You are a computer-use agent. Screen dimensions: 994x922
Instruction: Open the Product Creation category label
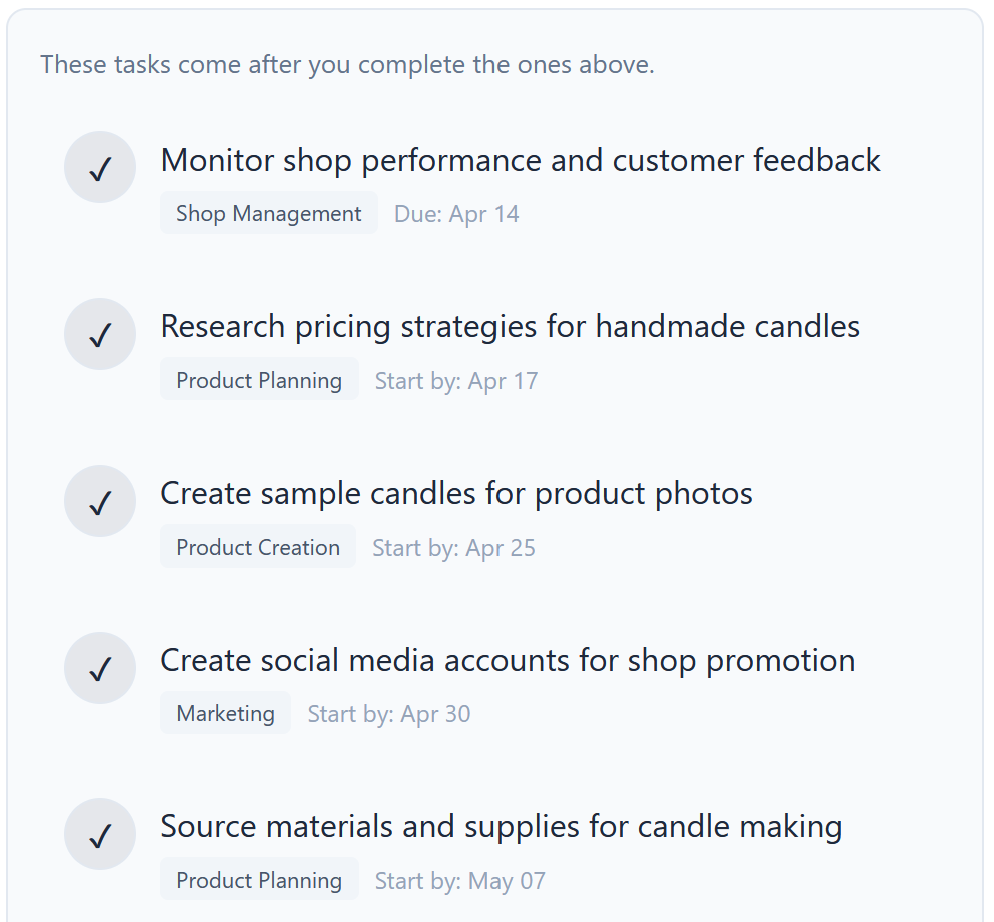(x=258, y=547)
